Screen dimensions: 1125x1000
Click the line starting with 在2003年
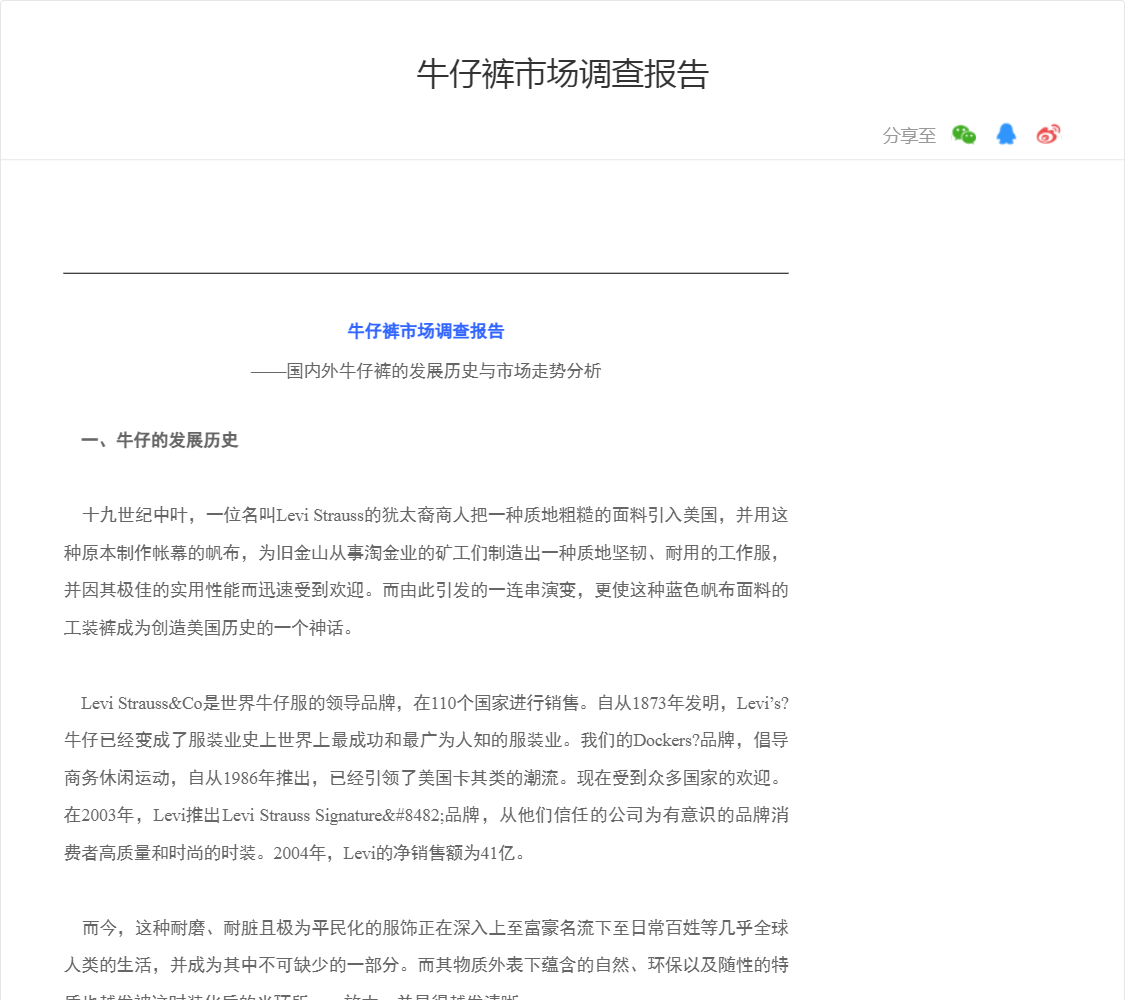coord(426,816)
